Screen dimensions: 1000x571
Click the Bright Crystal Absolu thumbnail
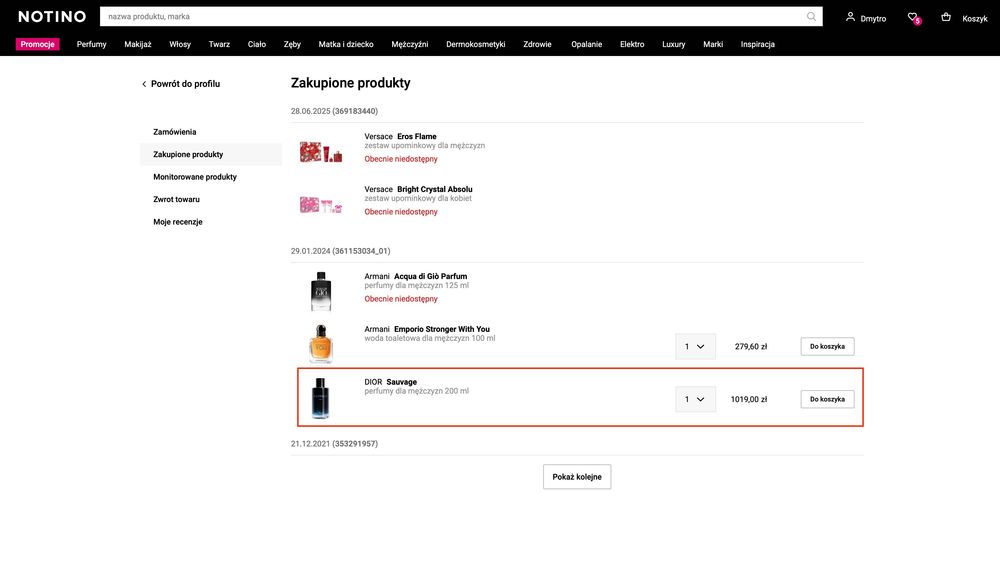tap(321, 205)
